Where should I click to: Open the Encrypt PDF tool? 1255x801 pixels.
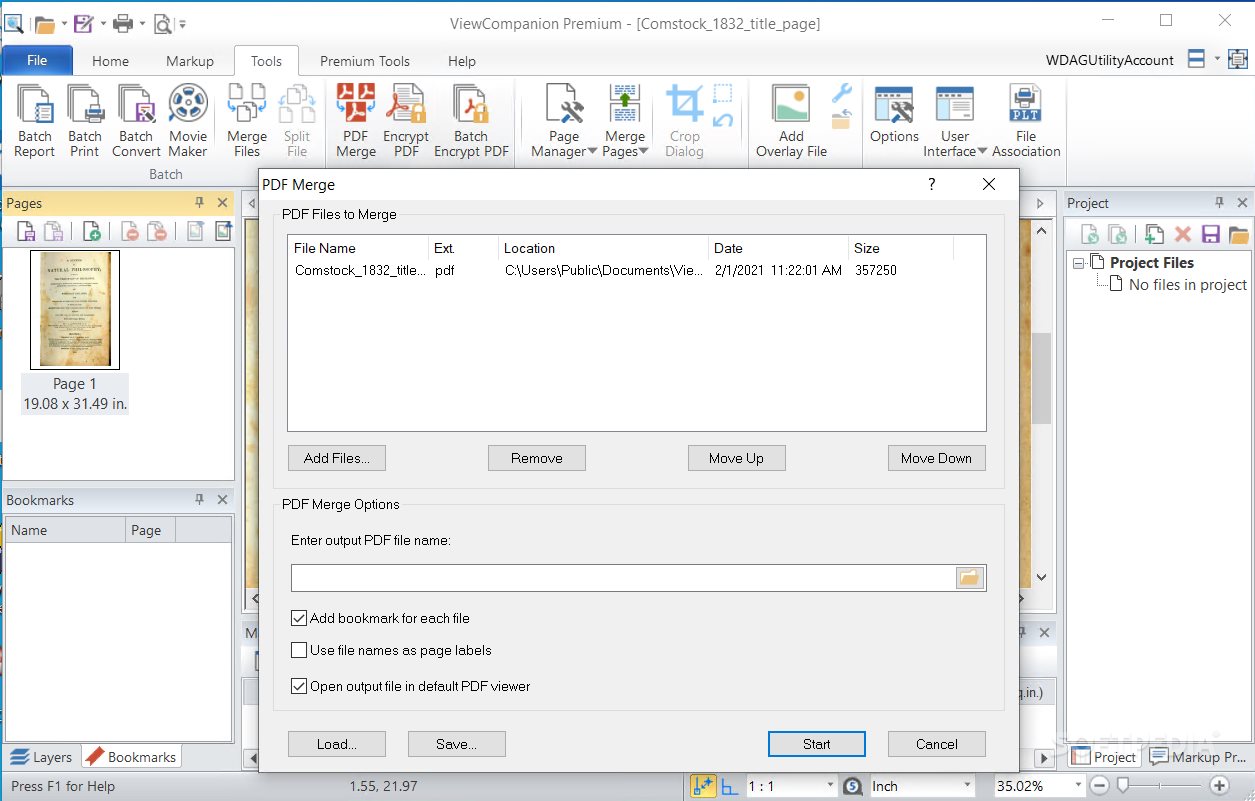click(x=406, y=121)
